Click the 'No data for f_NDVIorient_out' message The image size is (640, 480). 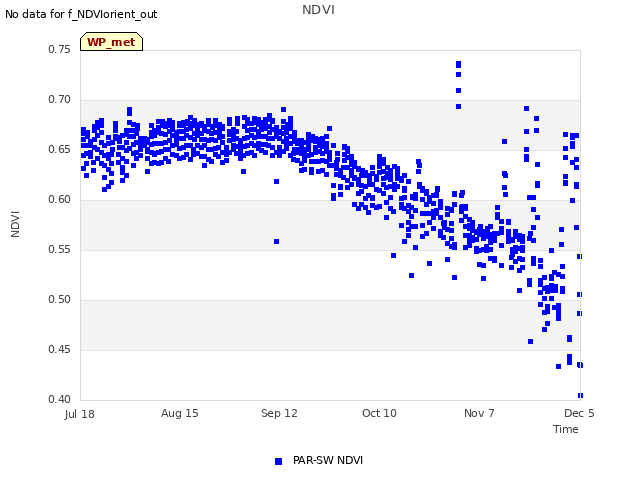tap(81, 14)
